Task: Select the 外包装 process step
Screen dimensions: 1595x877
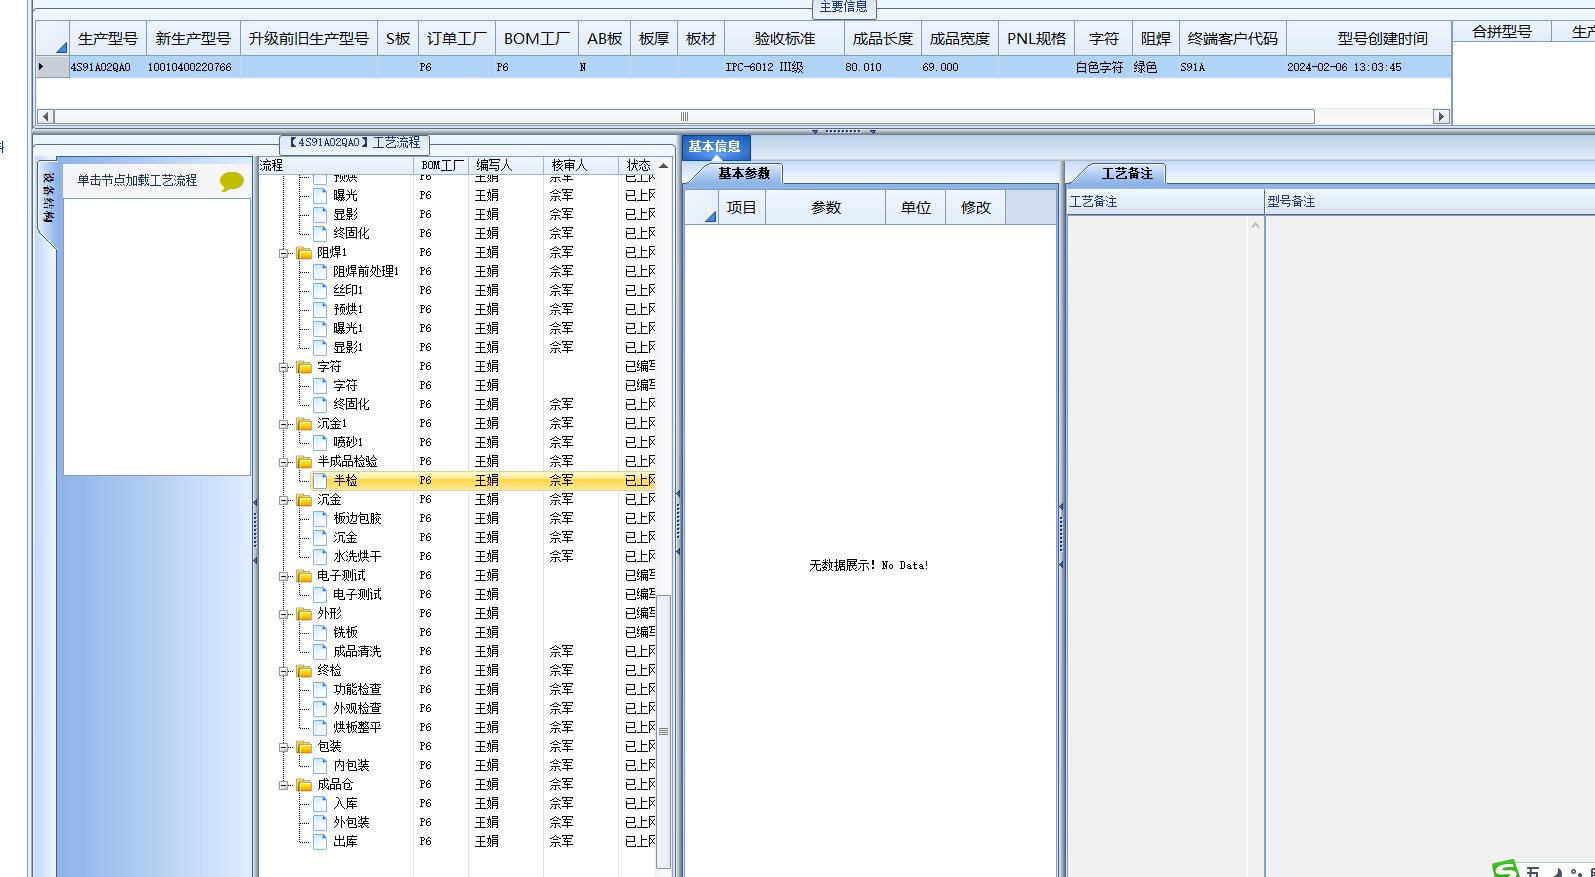Action: coord(351,823)
